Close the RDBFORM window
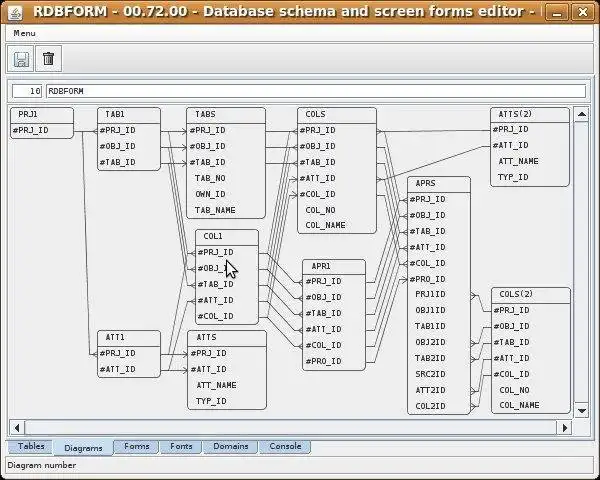Viewport: 600px width, 480px height. (582, 13)
